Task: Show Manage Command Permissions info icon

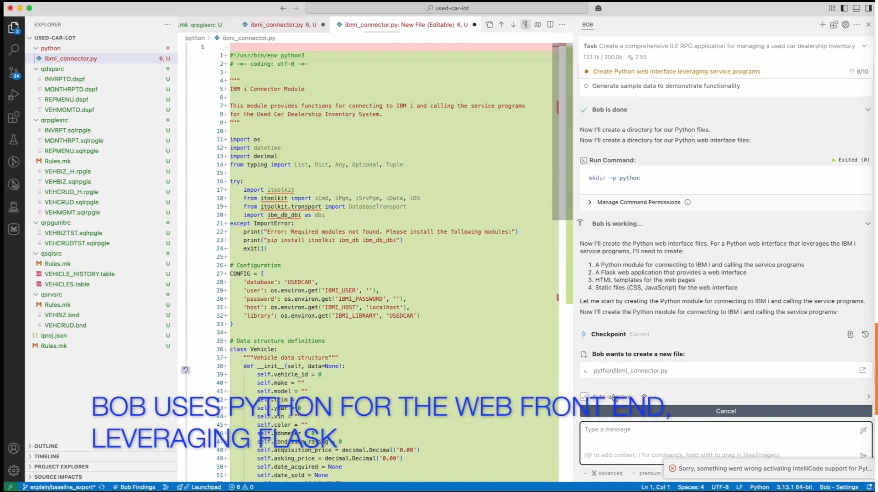Action: click(688, 202)
